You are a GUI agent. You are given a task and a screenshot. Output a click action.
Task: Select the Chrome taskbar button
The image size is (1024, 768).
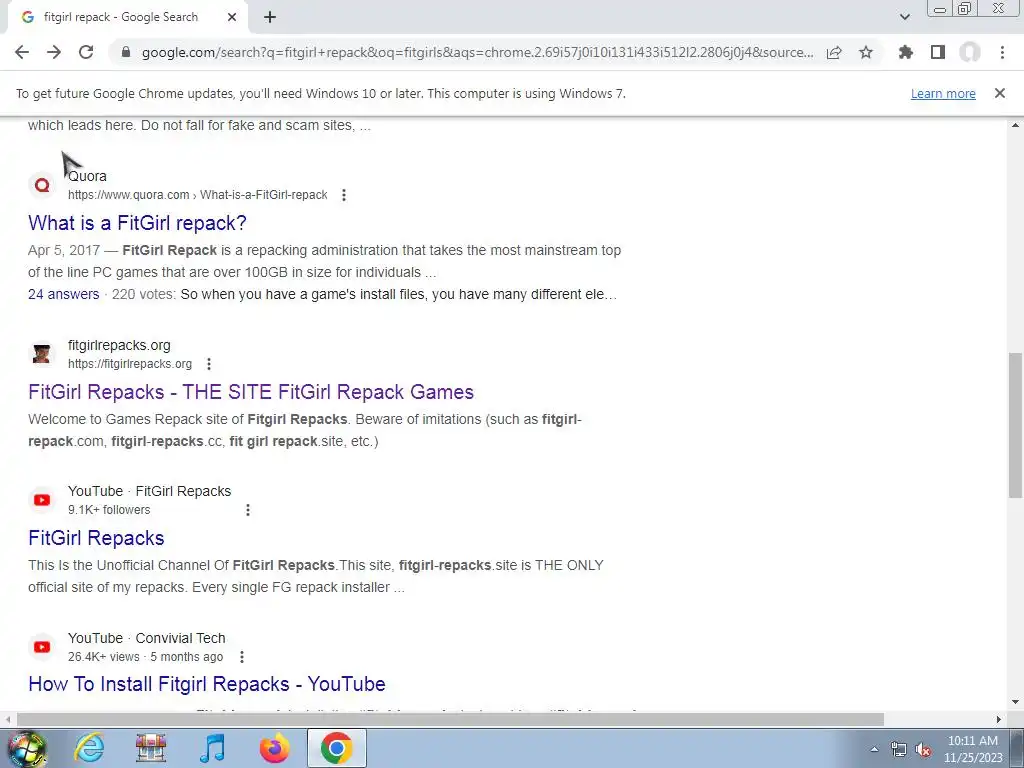336,748
